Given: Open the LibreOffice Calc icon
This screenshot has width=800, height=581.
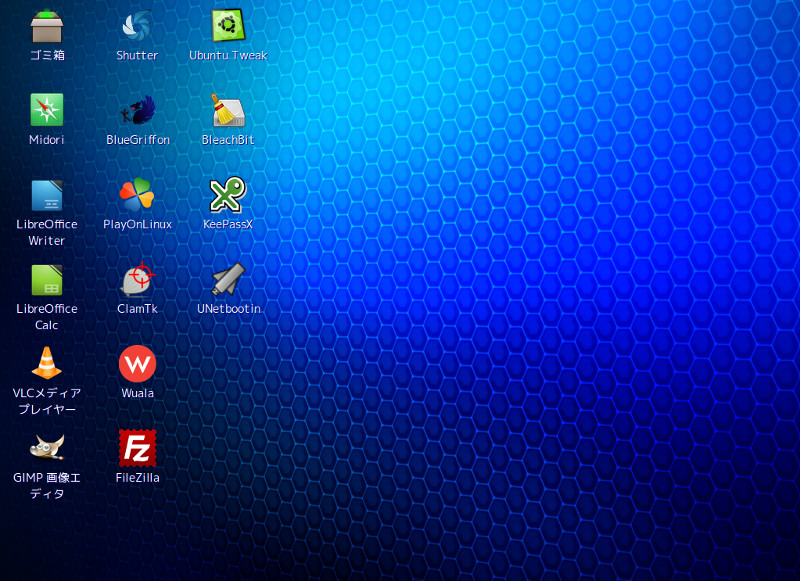Looking at the screenshot, I should pos(46,280).
